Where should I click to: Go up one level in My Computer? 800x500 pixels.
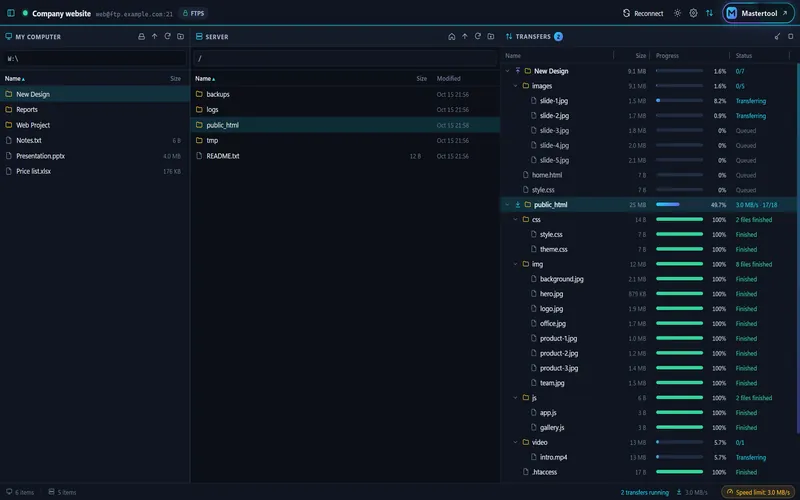pyautogui.click(x=155, y=37)
